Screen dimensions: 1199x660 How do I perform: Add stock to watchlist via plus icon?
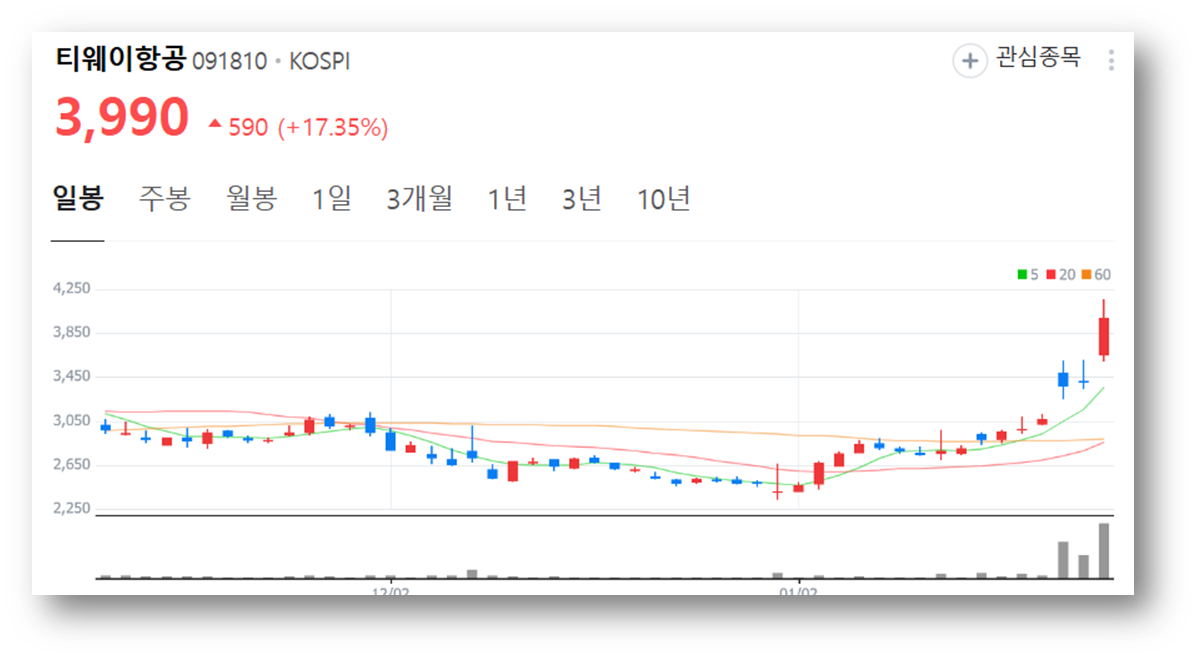click(x=970, y=60)
